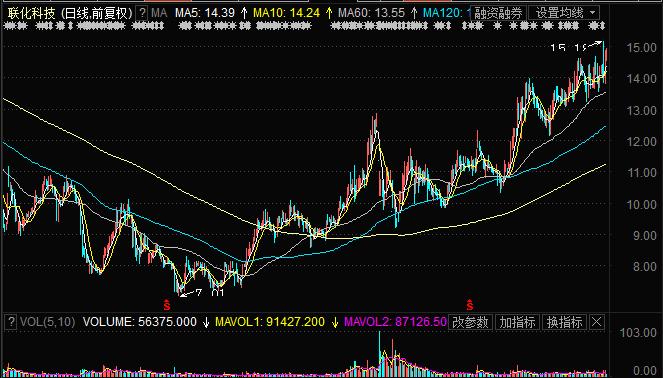The height and width of the screenshot is (378, 663).
Task: Click the up arrow after MA10 value
Action: 329,13
